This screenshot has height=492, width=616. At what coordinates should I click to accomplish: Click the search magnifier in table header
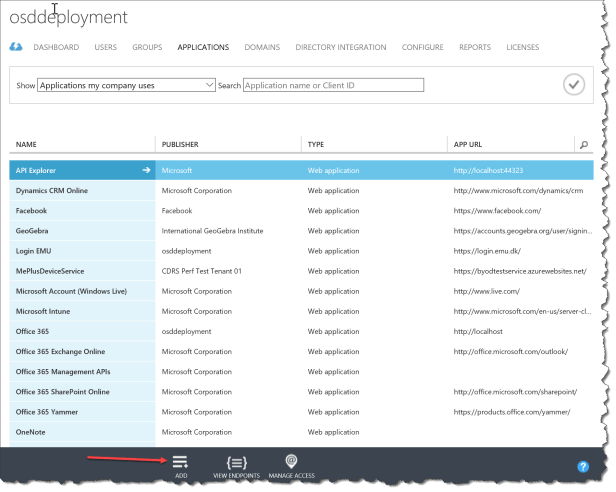pos(584,145)
